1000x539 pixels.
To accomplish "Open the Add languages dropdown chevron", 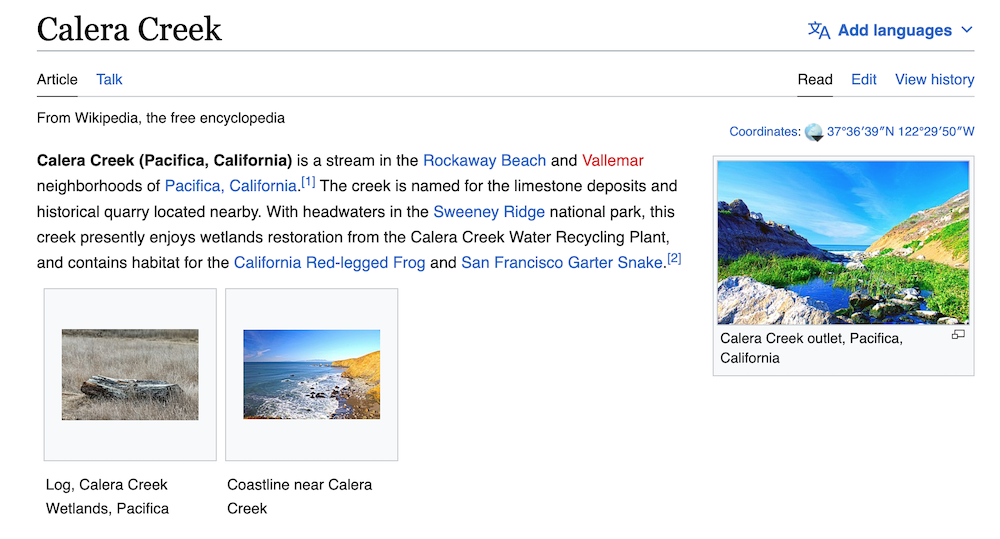I will coord(967,30).
